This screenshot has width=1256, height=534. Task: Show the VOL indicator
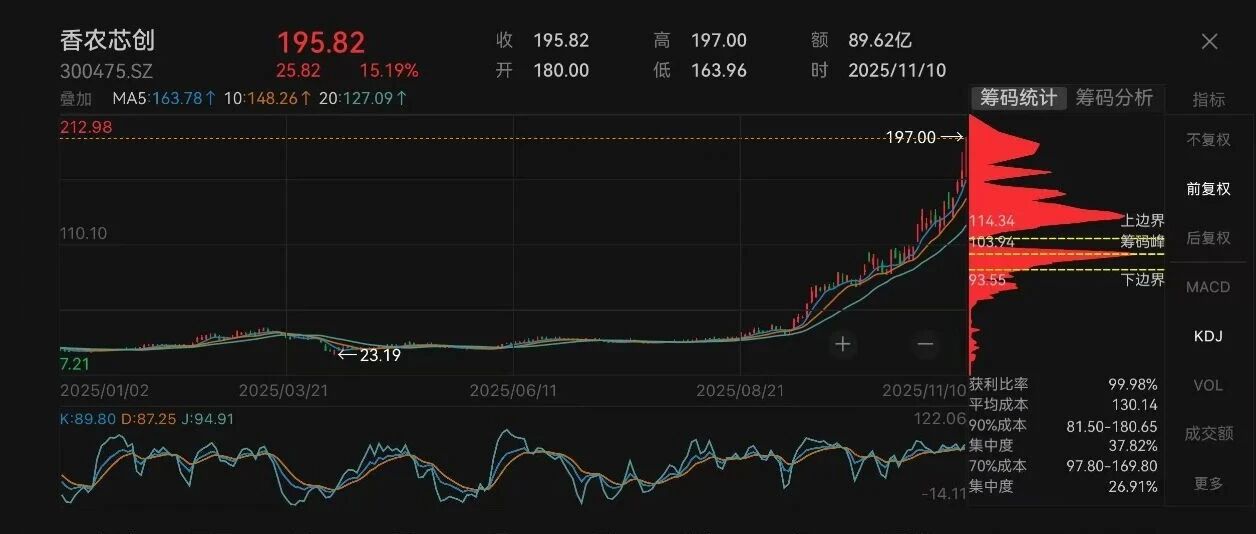[x=1208, y=385]
